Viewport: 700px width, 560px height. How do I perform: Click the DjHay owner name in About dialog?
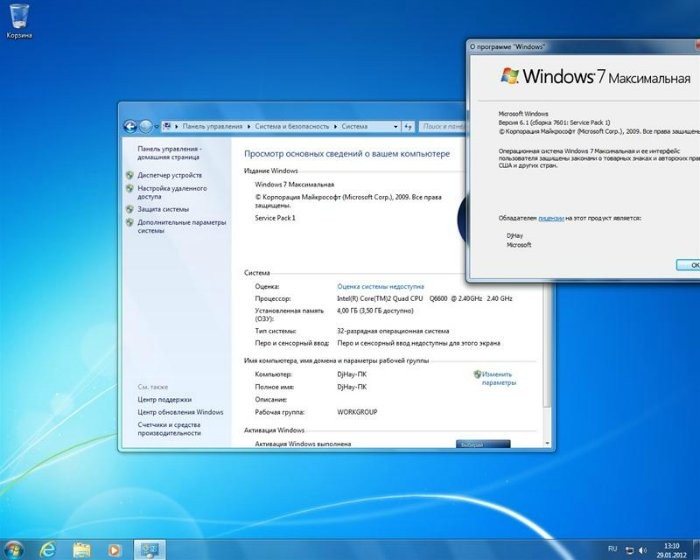(x=515, y=235)
